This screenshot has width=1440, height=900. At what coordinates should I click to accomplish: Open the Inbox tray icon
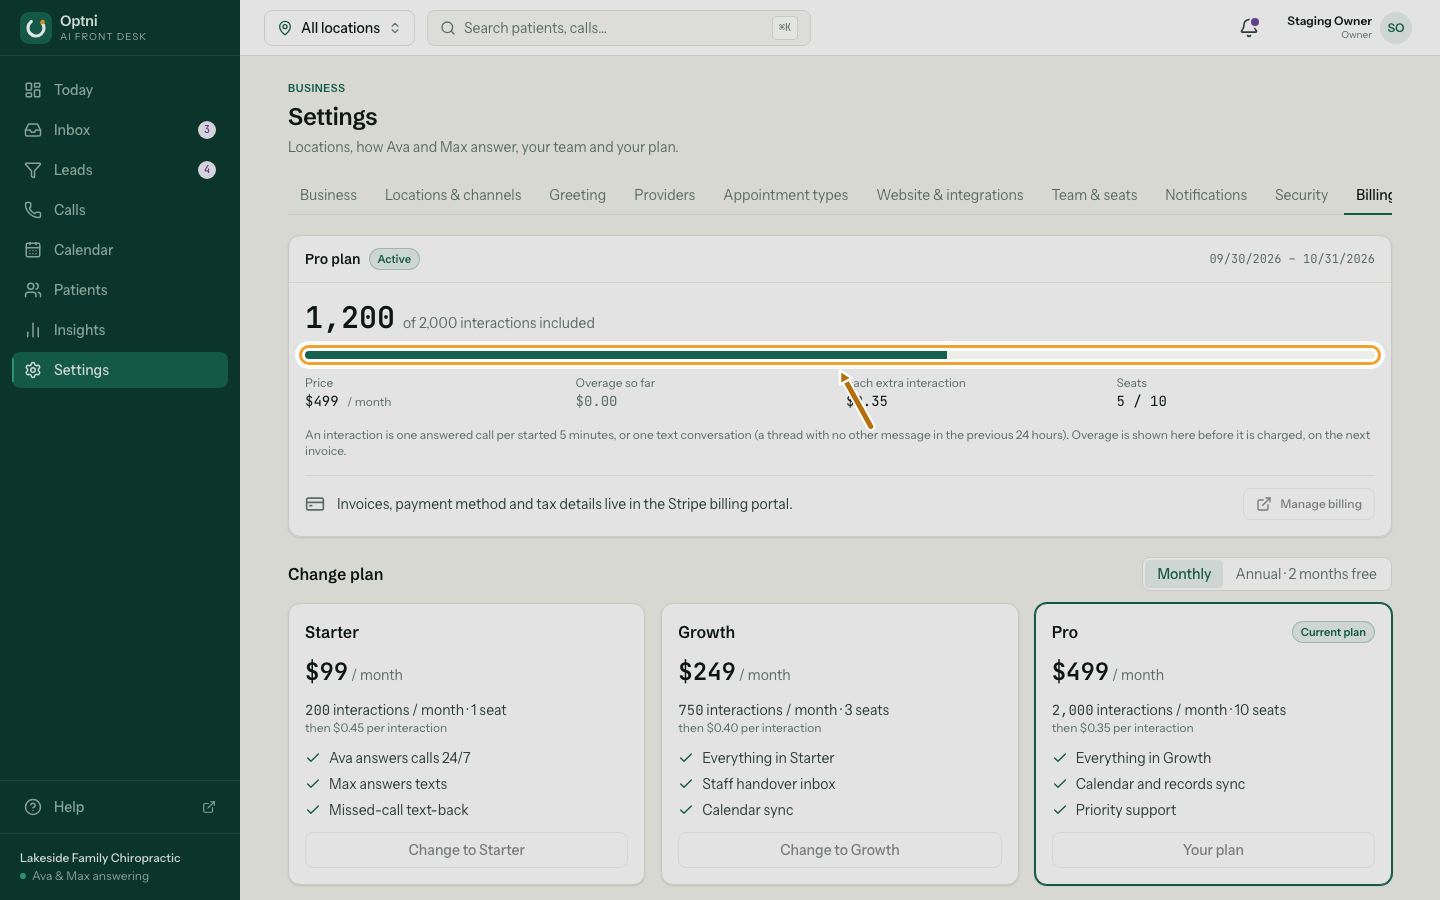coord(33,130)
